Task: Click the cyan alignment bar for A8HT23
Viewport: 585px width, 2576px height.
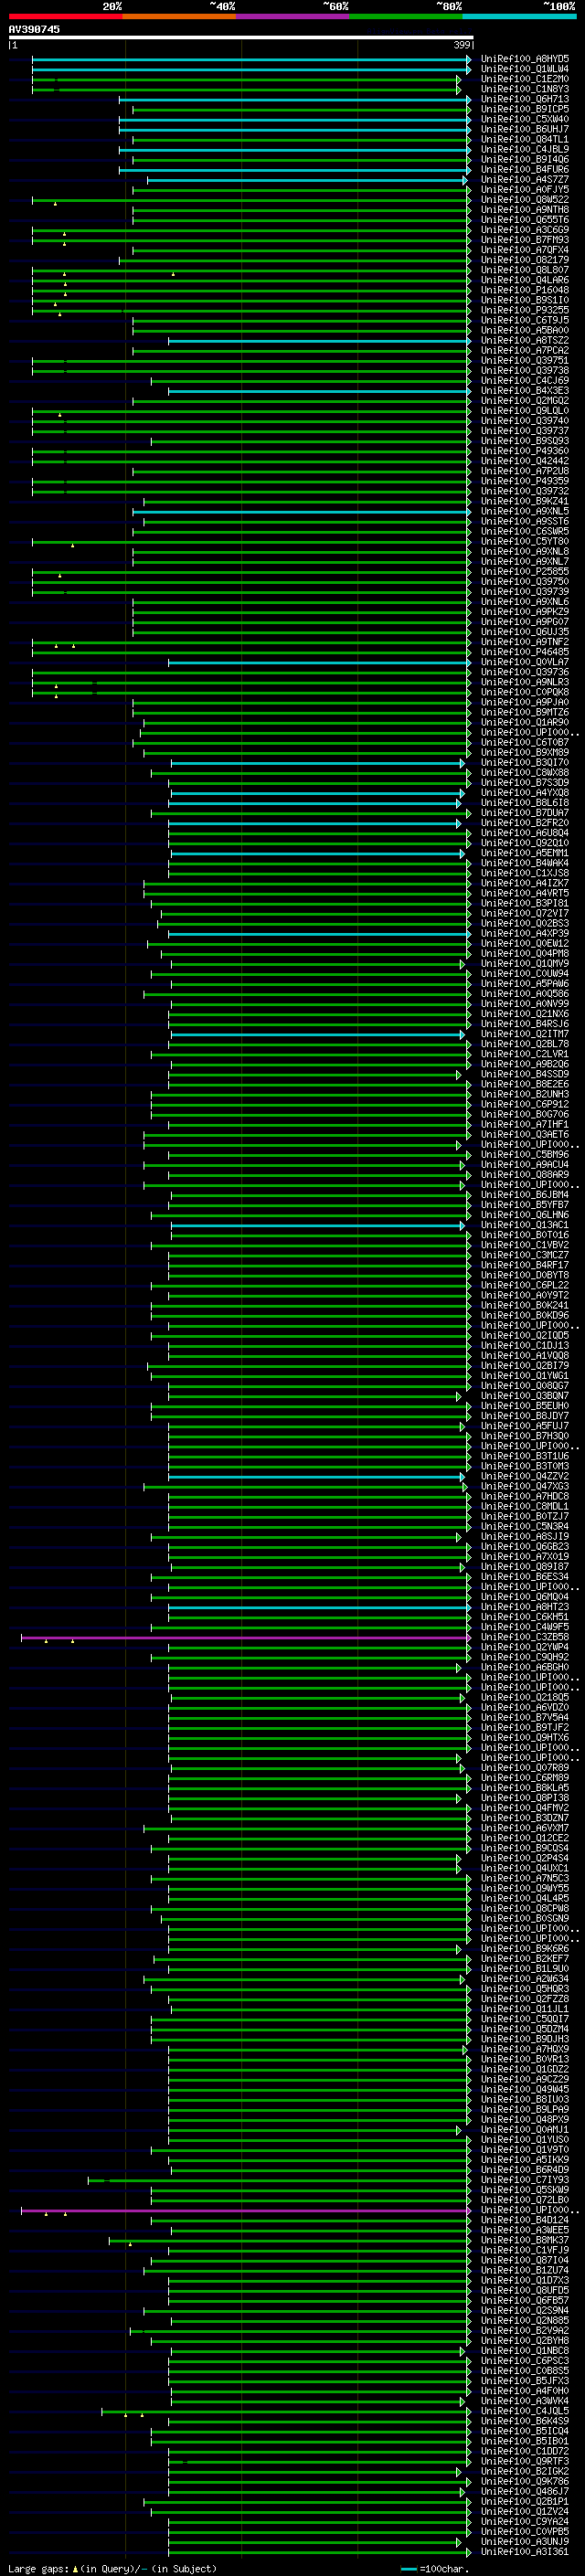Action: click(x=318, y=1608)
